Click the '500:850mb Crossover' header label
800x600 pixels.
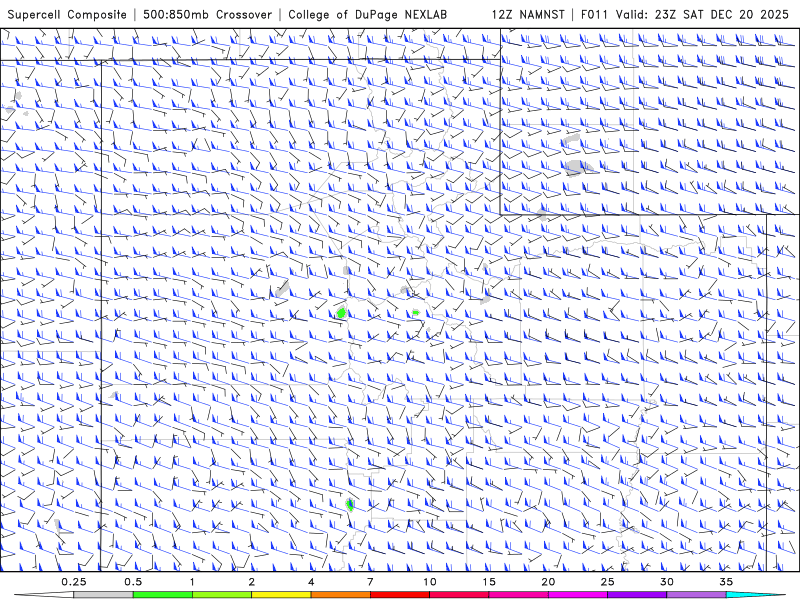point(208,14)
